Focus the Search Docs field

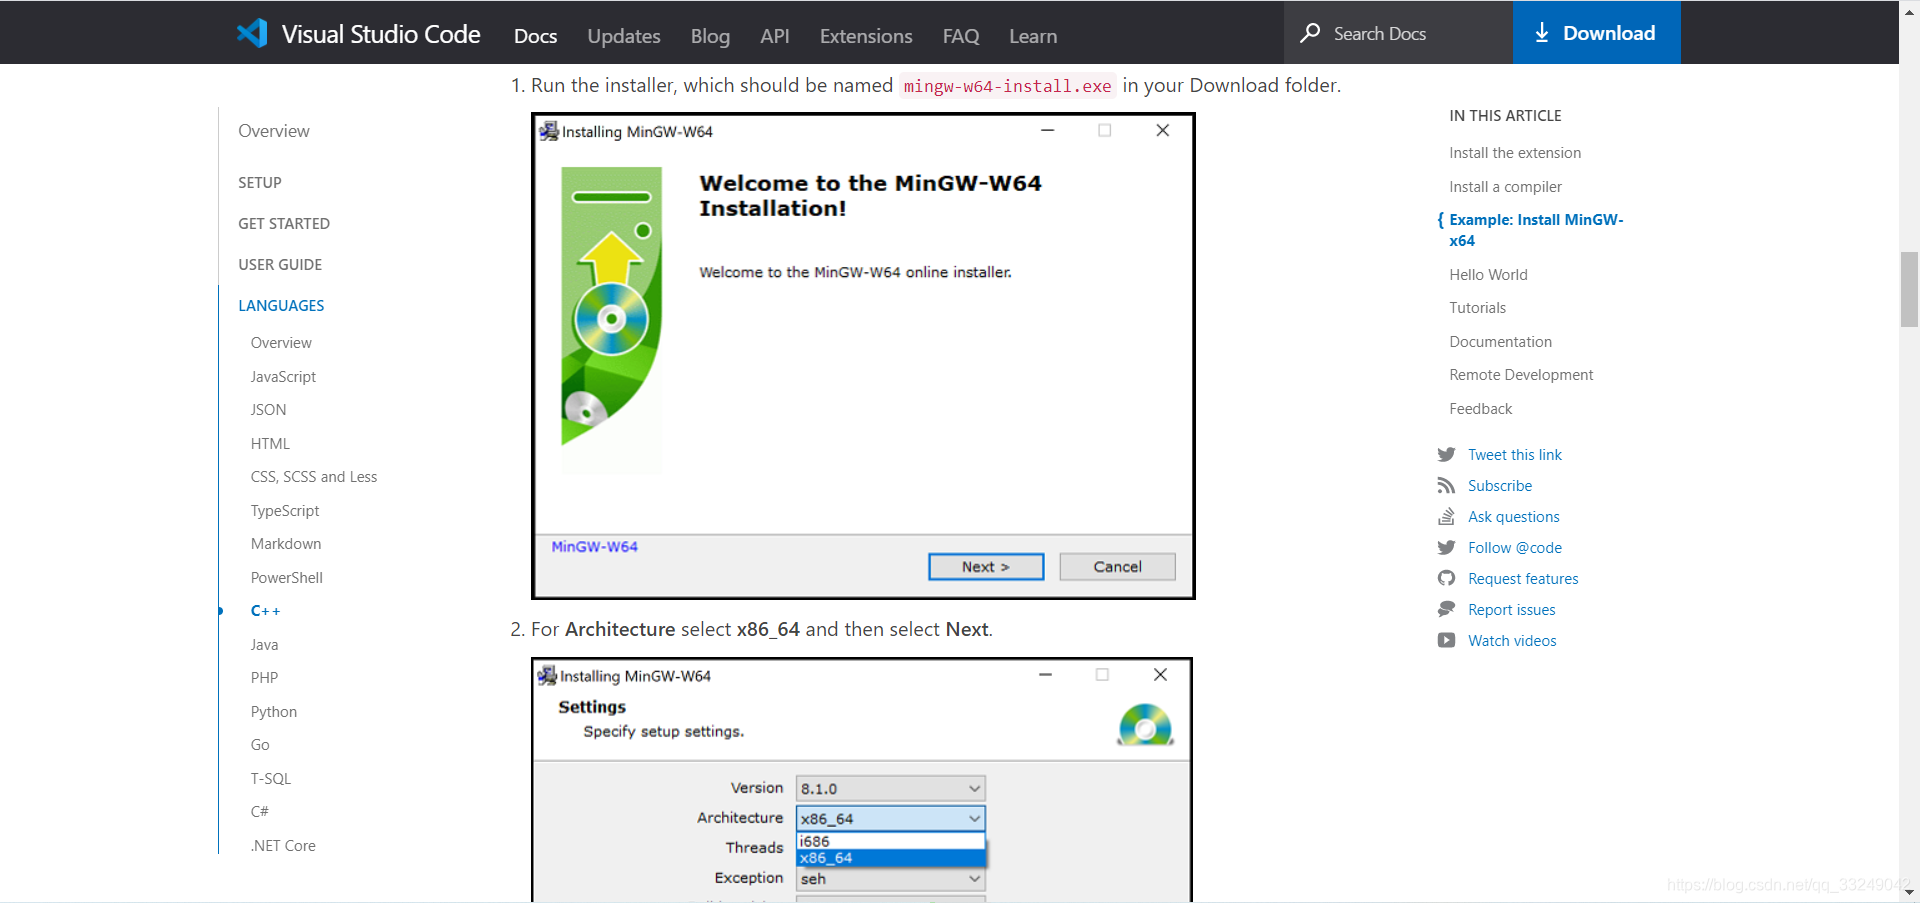1398,32
